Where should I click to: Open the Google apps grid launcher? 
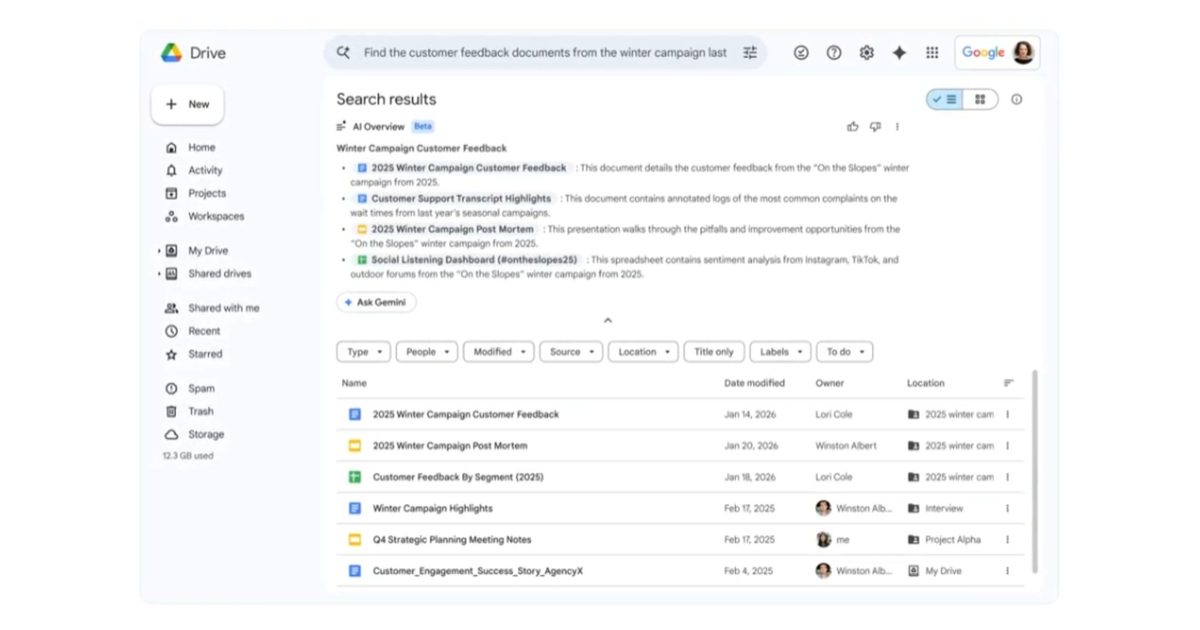[932, 52]
